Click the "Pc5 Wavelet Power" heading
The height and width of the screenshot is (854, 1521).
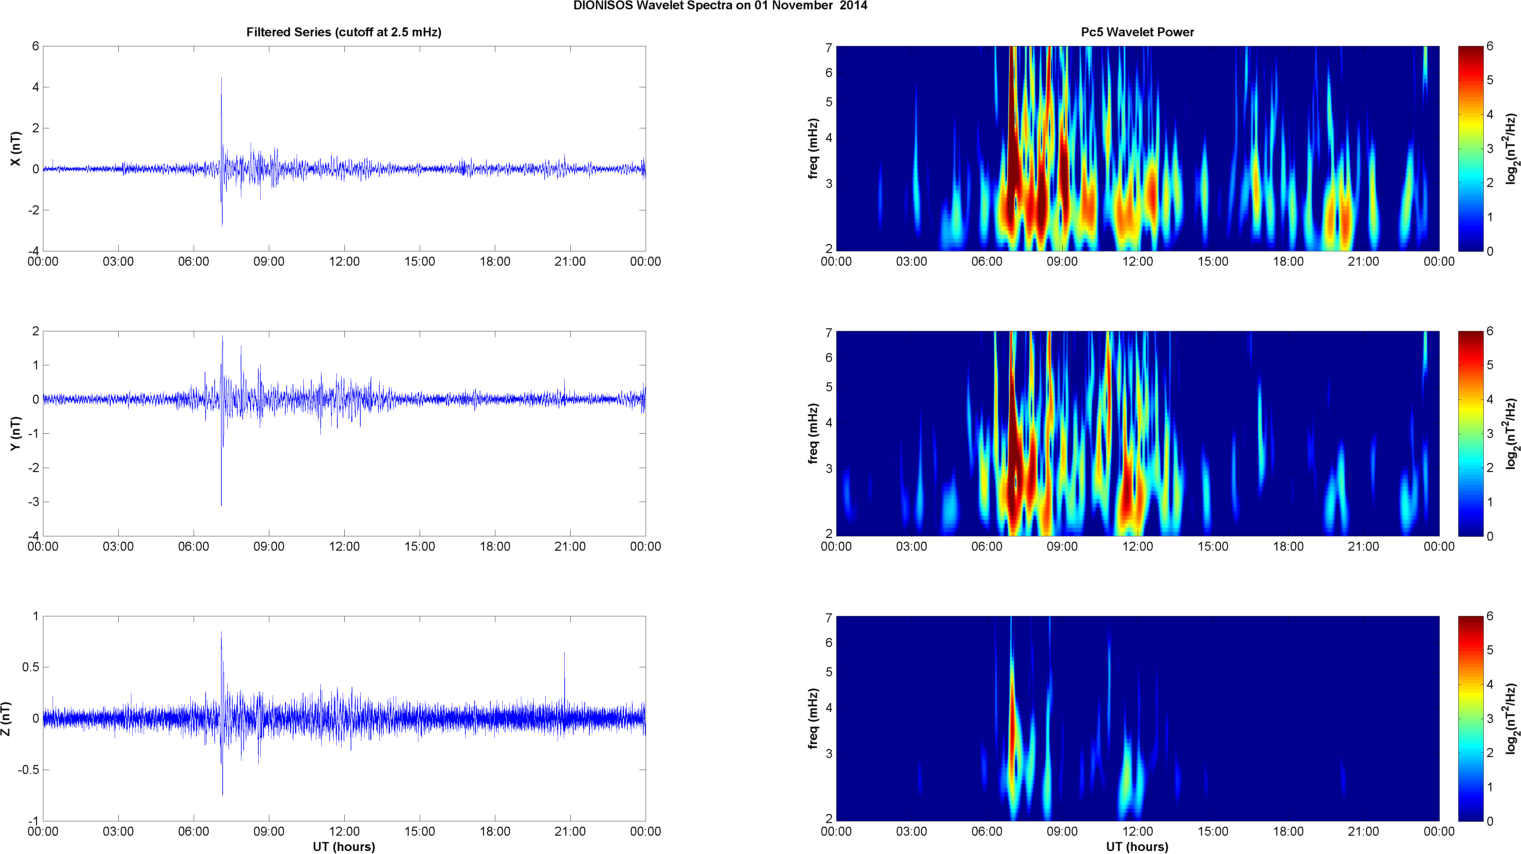click(1137, 32)
